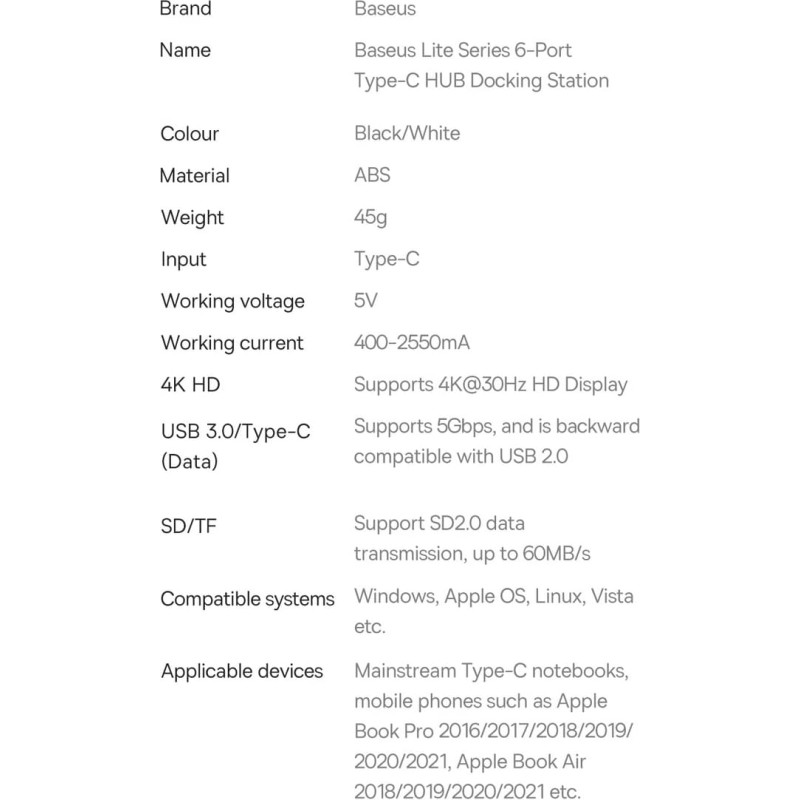Image resolution: width=800 pixels, height=800 pixels.
Task: Select the 400-2550mA current value
Action: click(x=412, y=342)
